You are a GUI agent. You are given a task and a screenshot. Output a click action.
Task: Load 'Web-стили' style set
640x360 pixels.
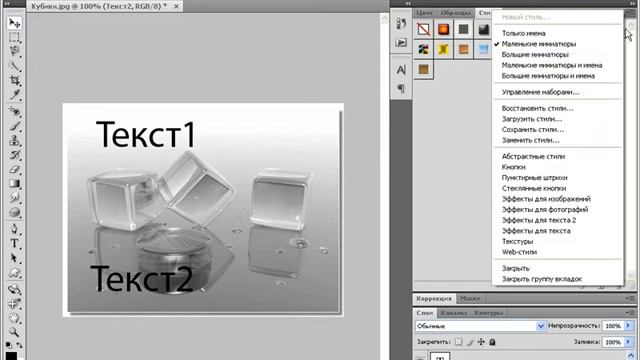click(519, 252)
